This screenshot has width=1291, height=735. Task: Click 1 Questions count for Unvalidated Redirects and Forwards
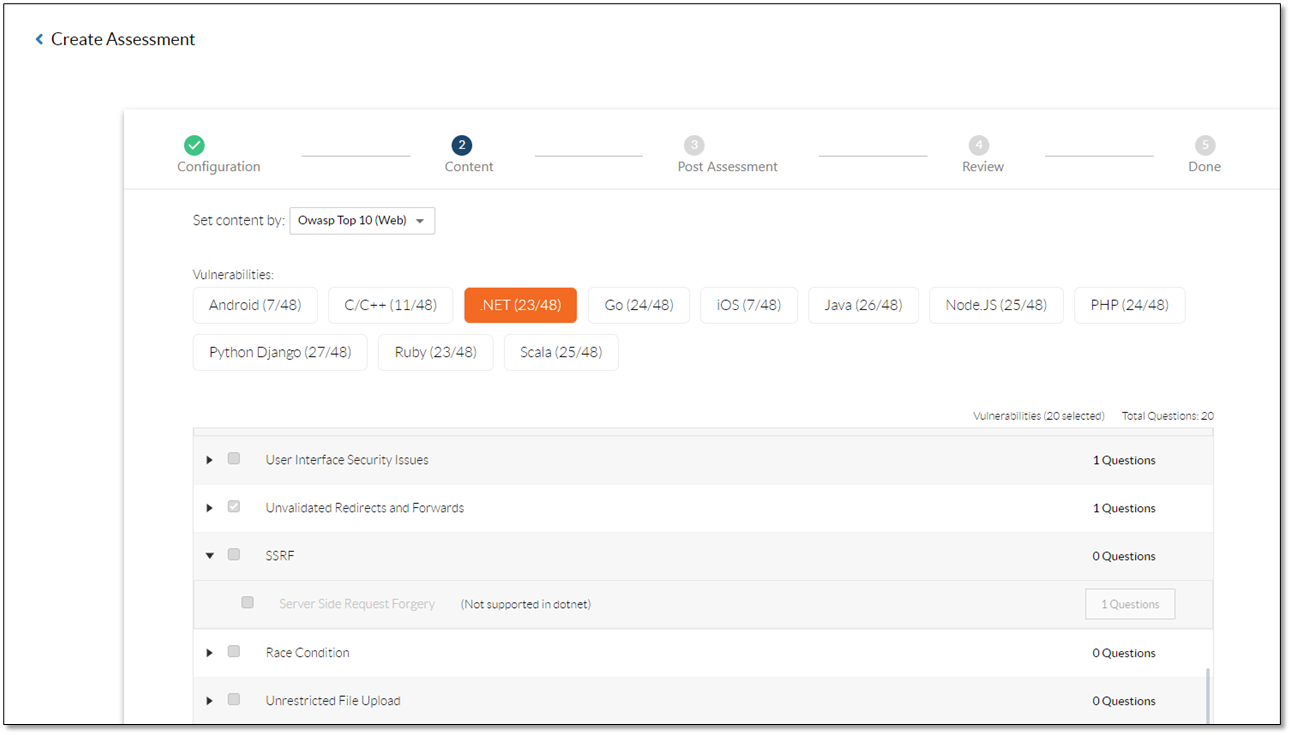[1124, 508]
